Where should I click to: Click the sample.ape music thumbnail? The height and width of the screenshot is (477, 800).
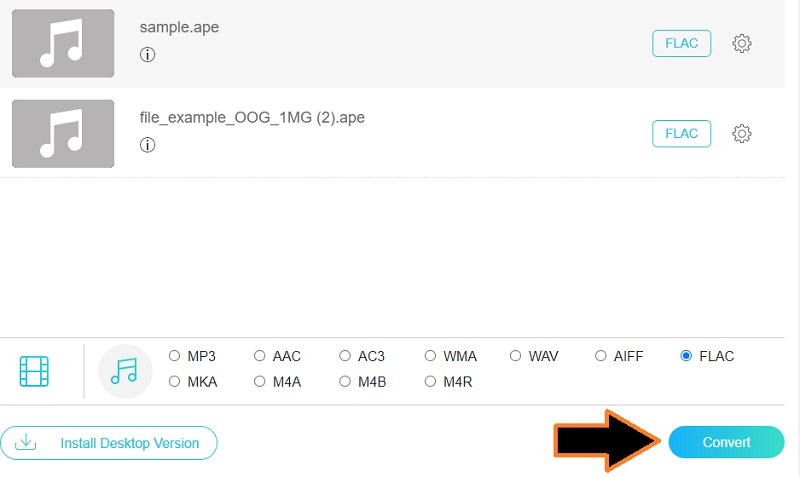63,43
